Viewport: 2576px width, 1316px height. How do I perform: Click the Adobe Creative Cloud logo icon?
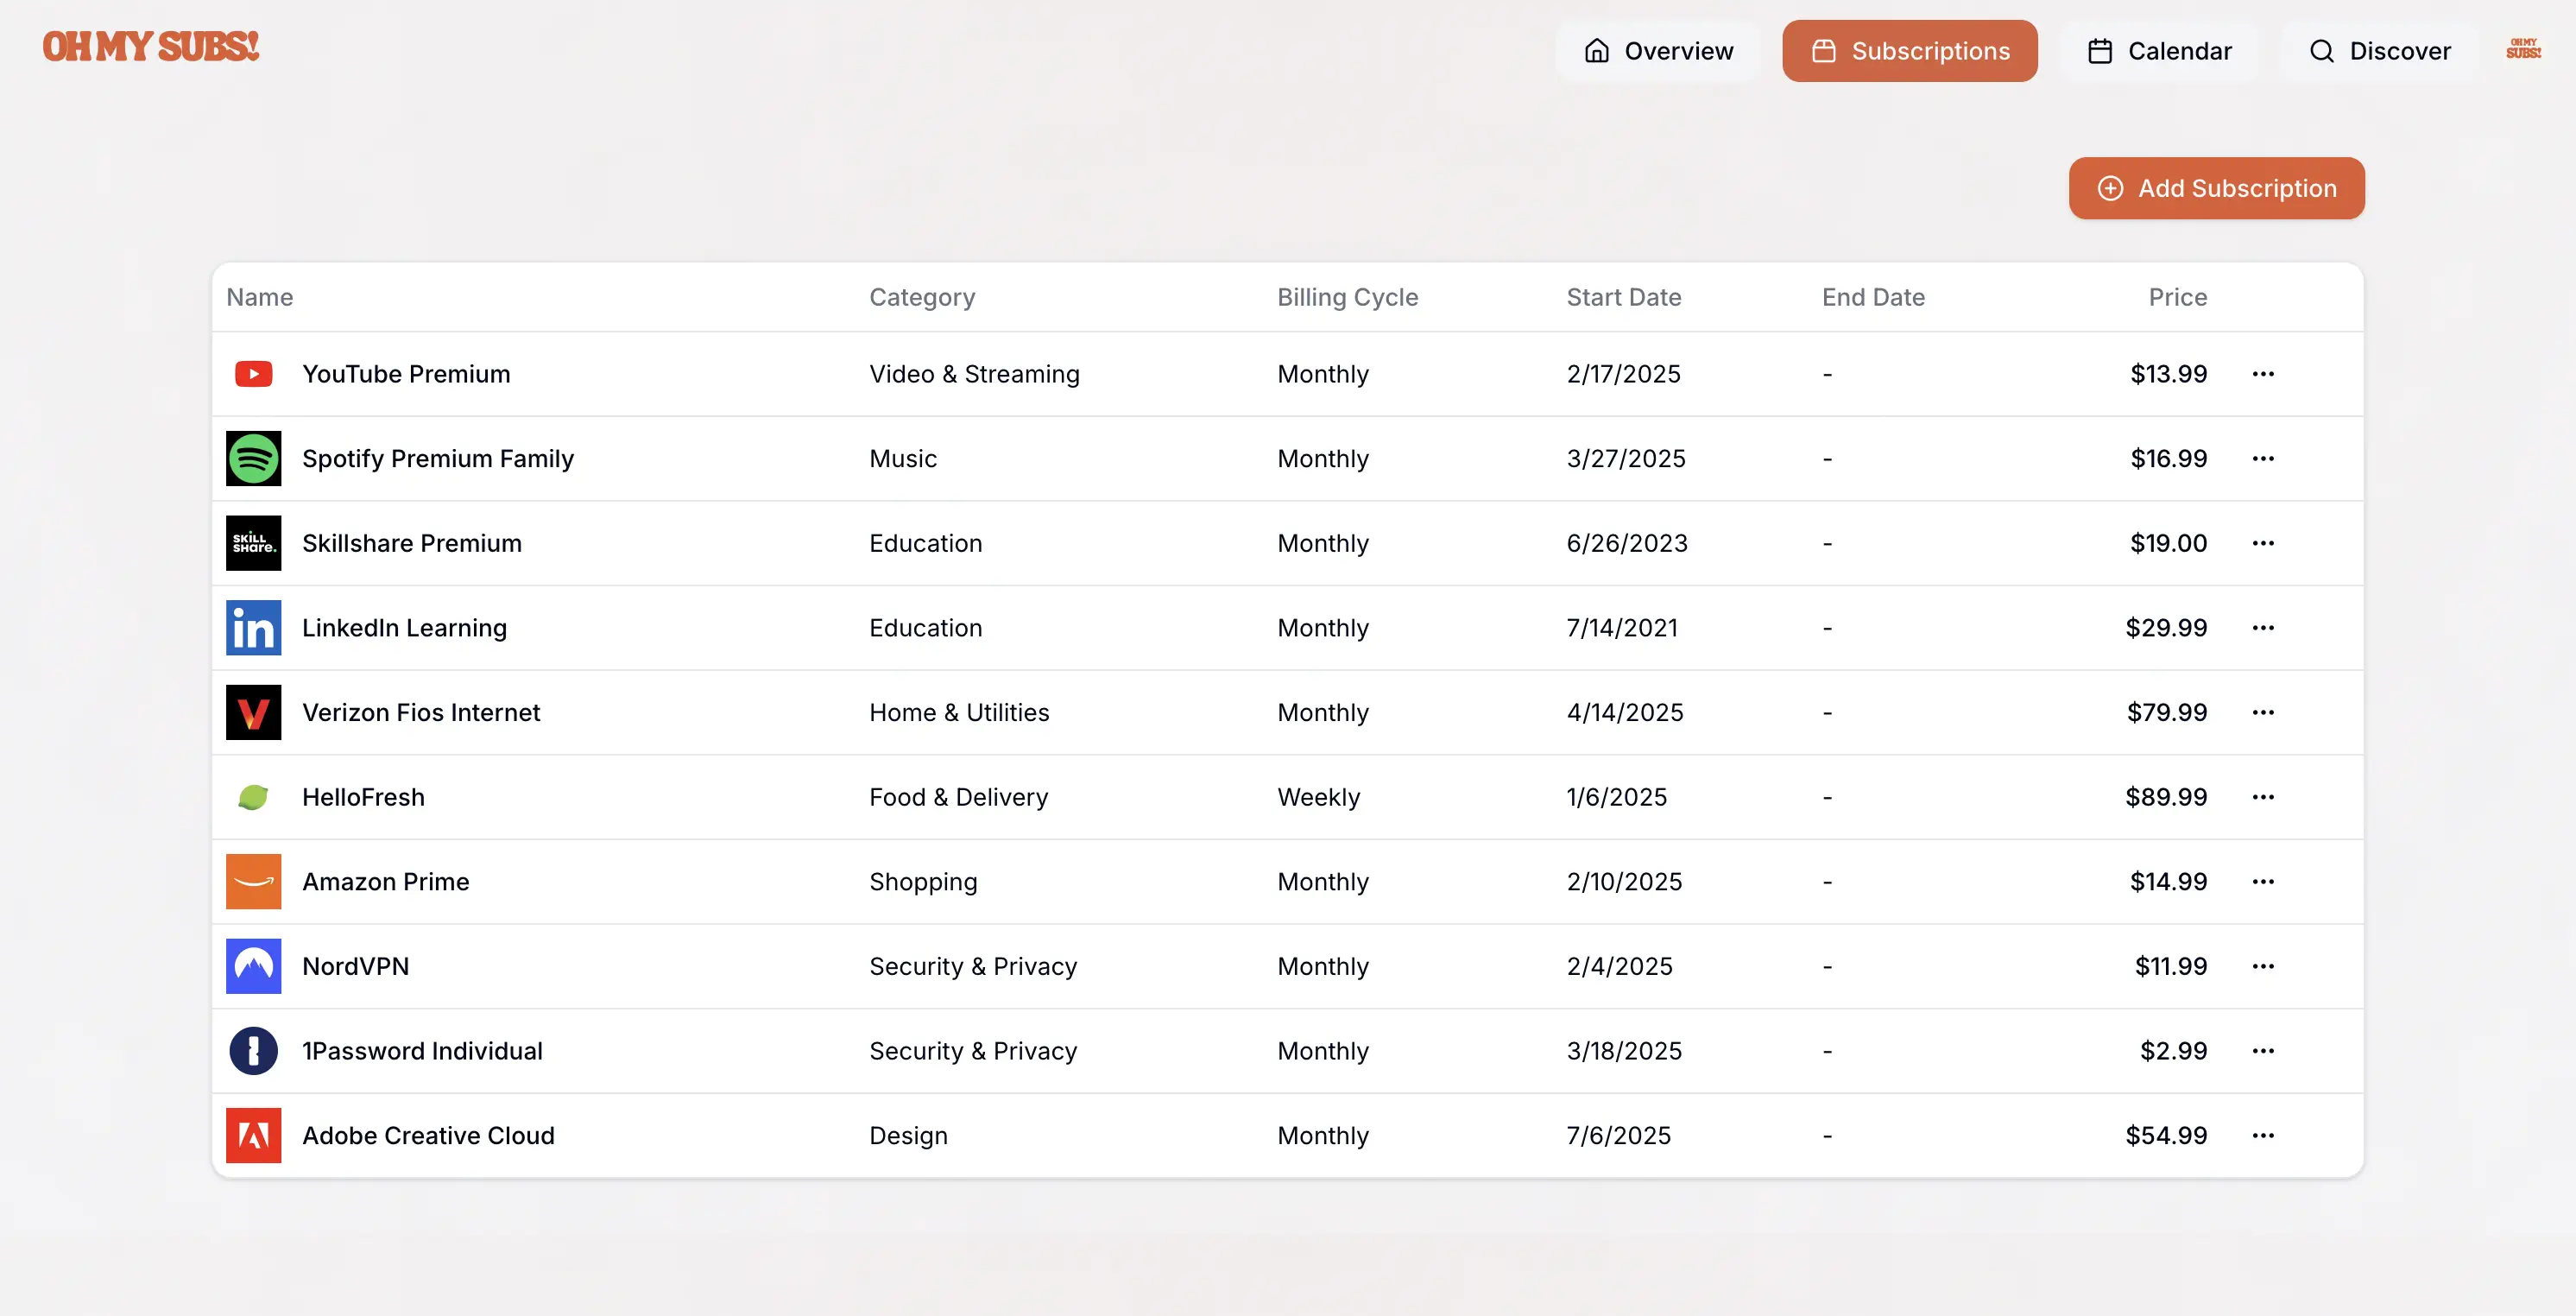(253, 1136)
